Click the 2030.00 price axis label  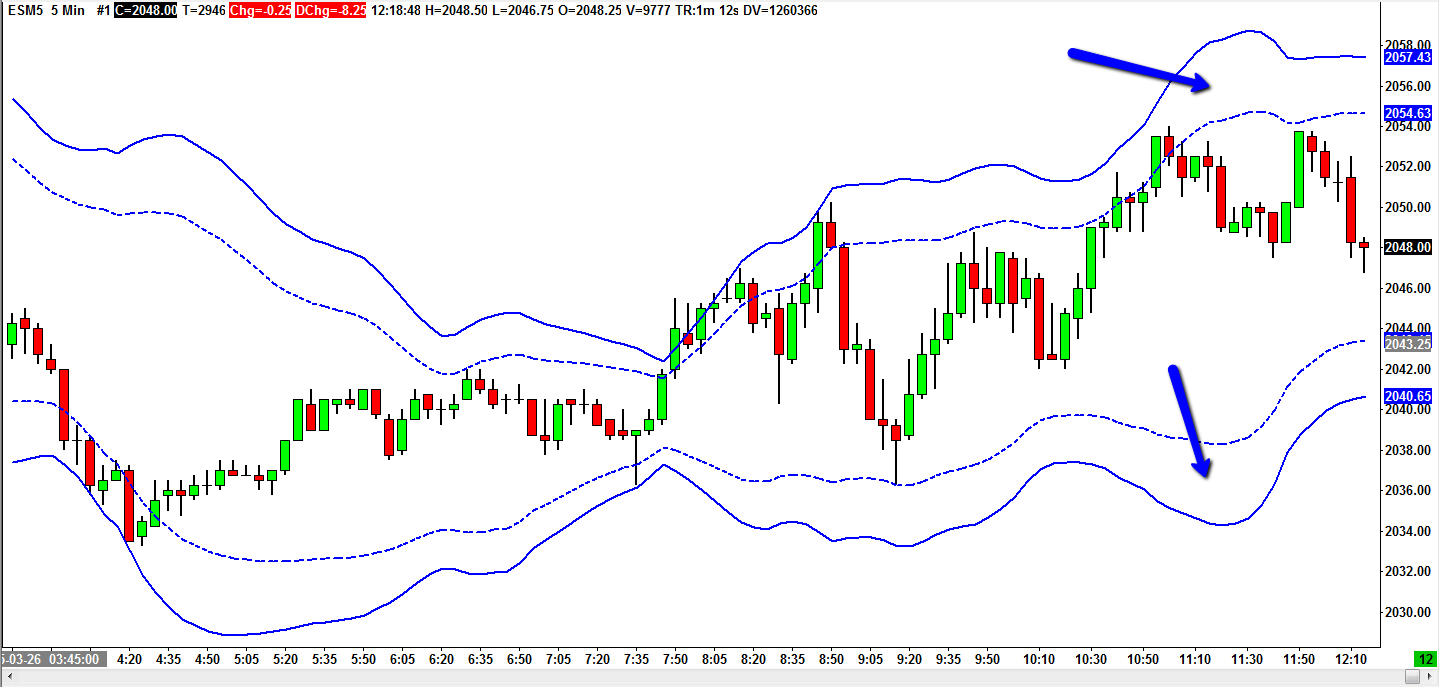click(x=1408, y=612)
